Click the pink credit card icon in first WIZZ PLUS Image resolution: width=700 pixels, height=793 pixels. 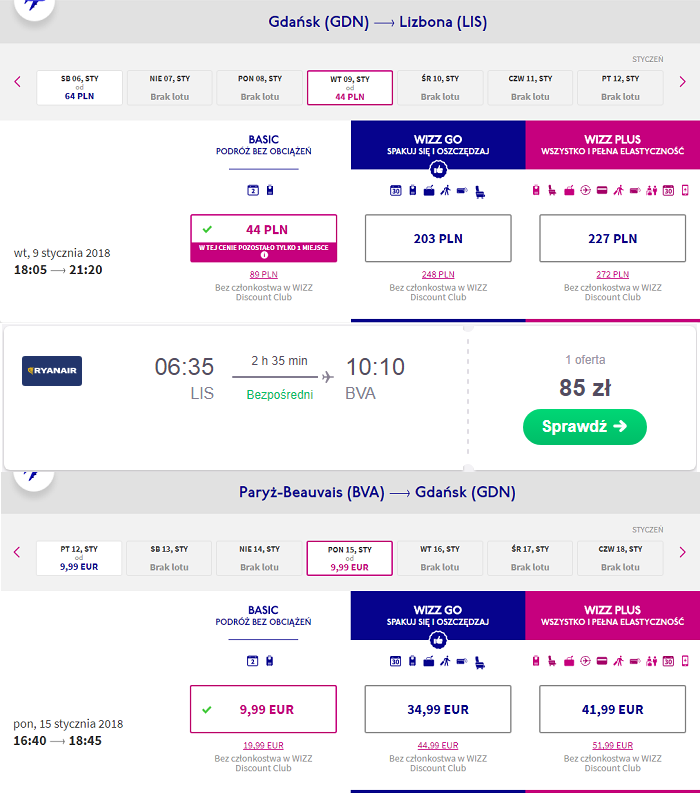(x=602, y=191)
